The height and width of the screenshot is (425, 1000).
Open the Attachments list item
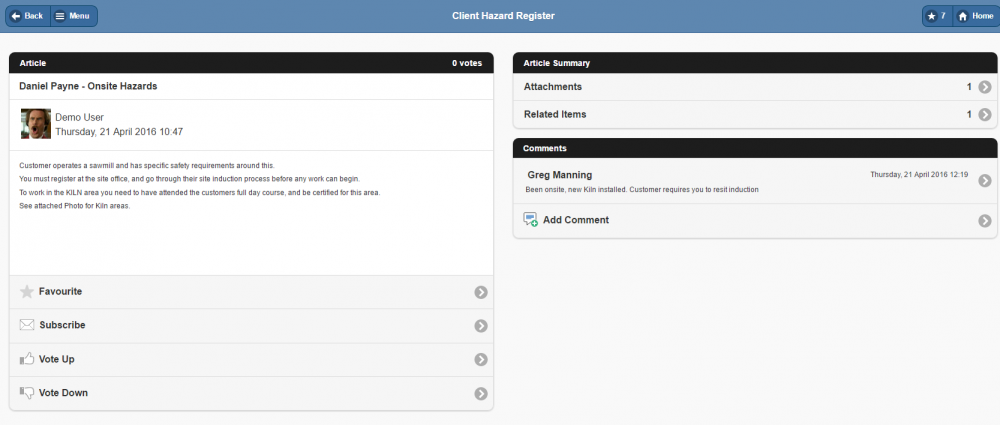[x=553, y=87]
